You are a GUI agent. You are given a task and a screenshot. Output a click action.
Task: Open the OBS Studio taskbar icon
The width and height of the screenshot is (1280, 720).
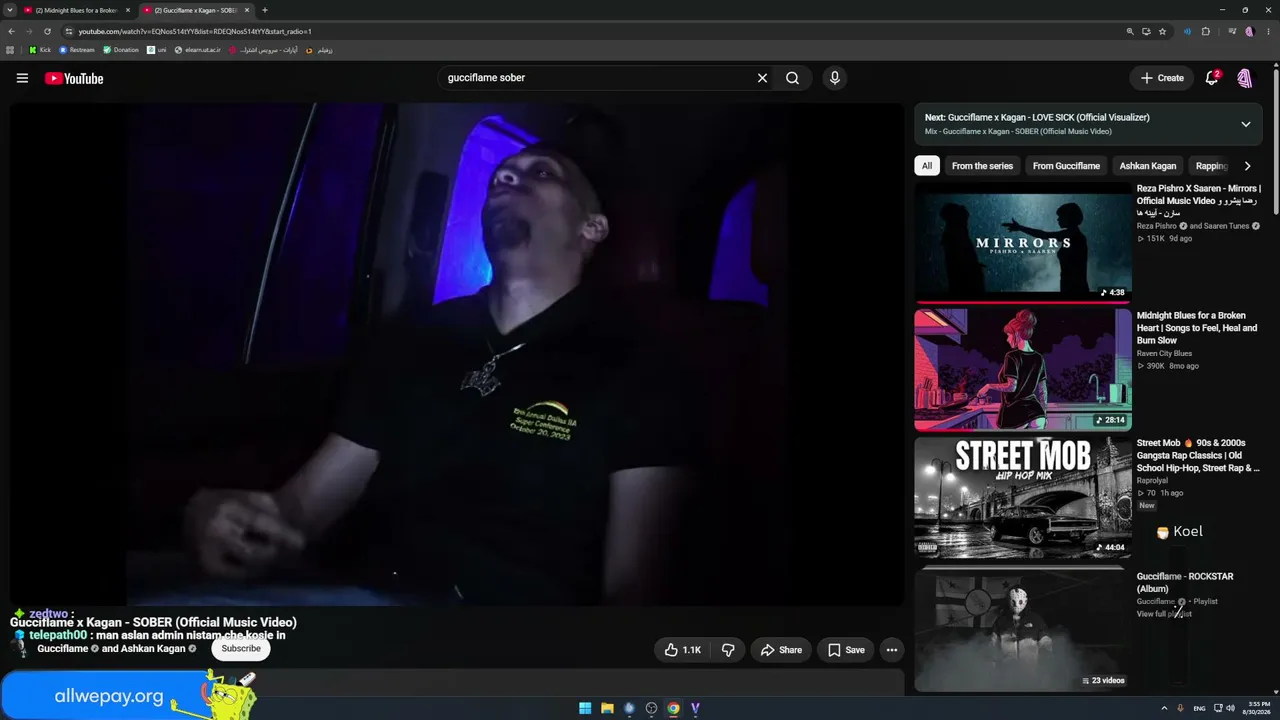click(651, 709)
